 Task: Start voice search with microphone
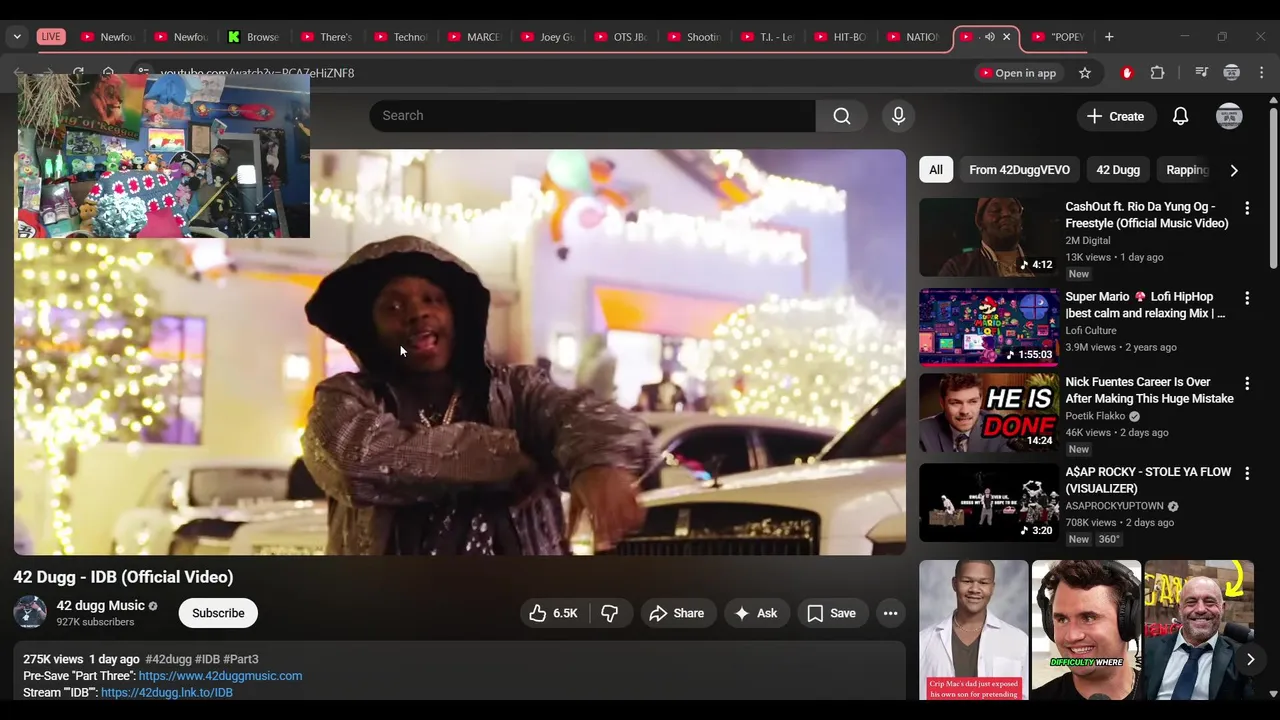(x=898, y=116)
